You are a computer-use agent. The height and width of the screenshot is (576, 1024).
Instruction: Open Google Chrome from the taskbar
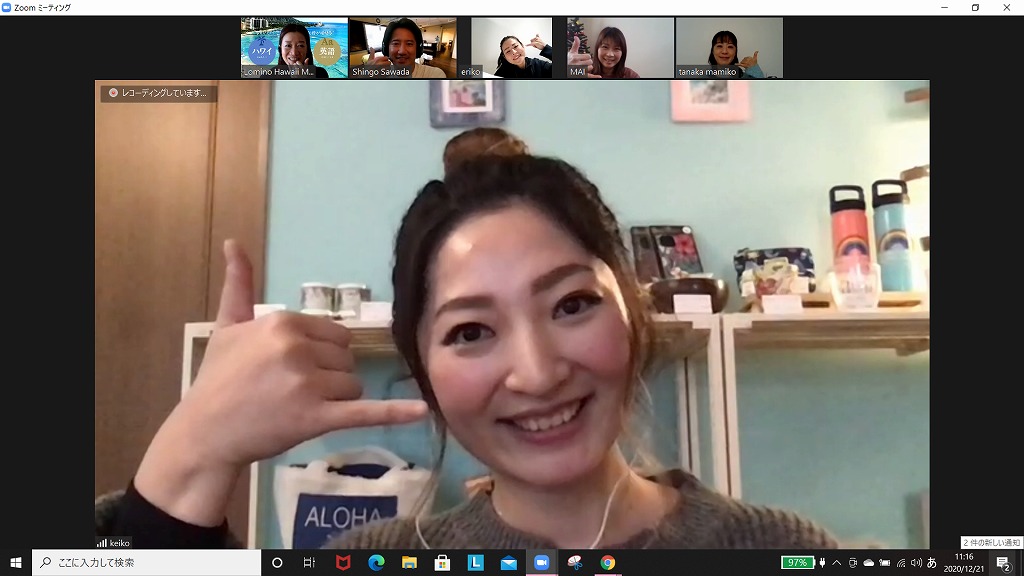coord(608,562)
